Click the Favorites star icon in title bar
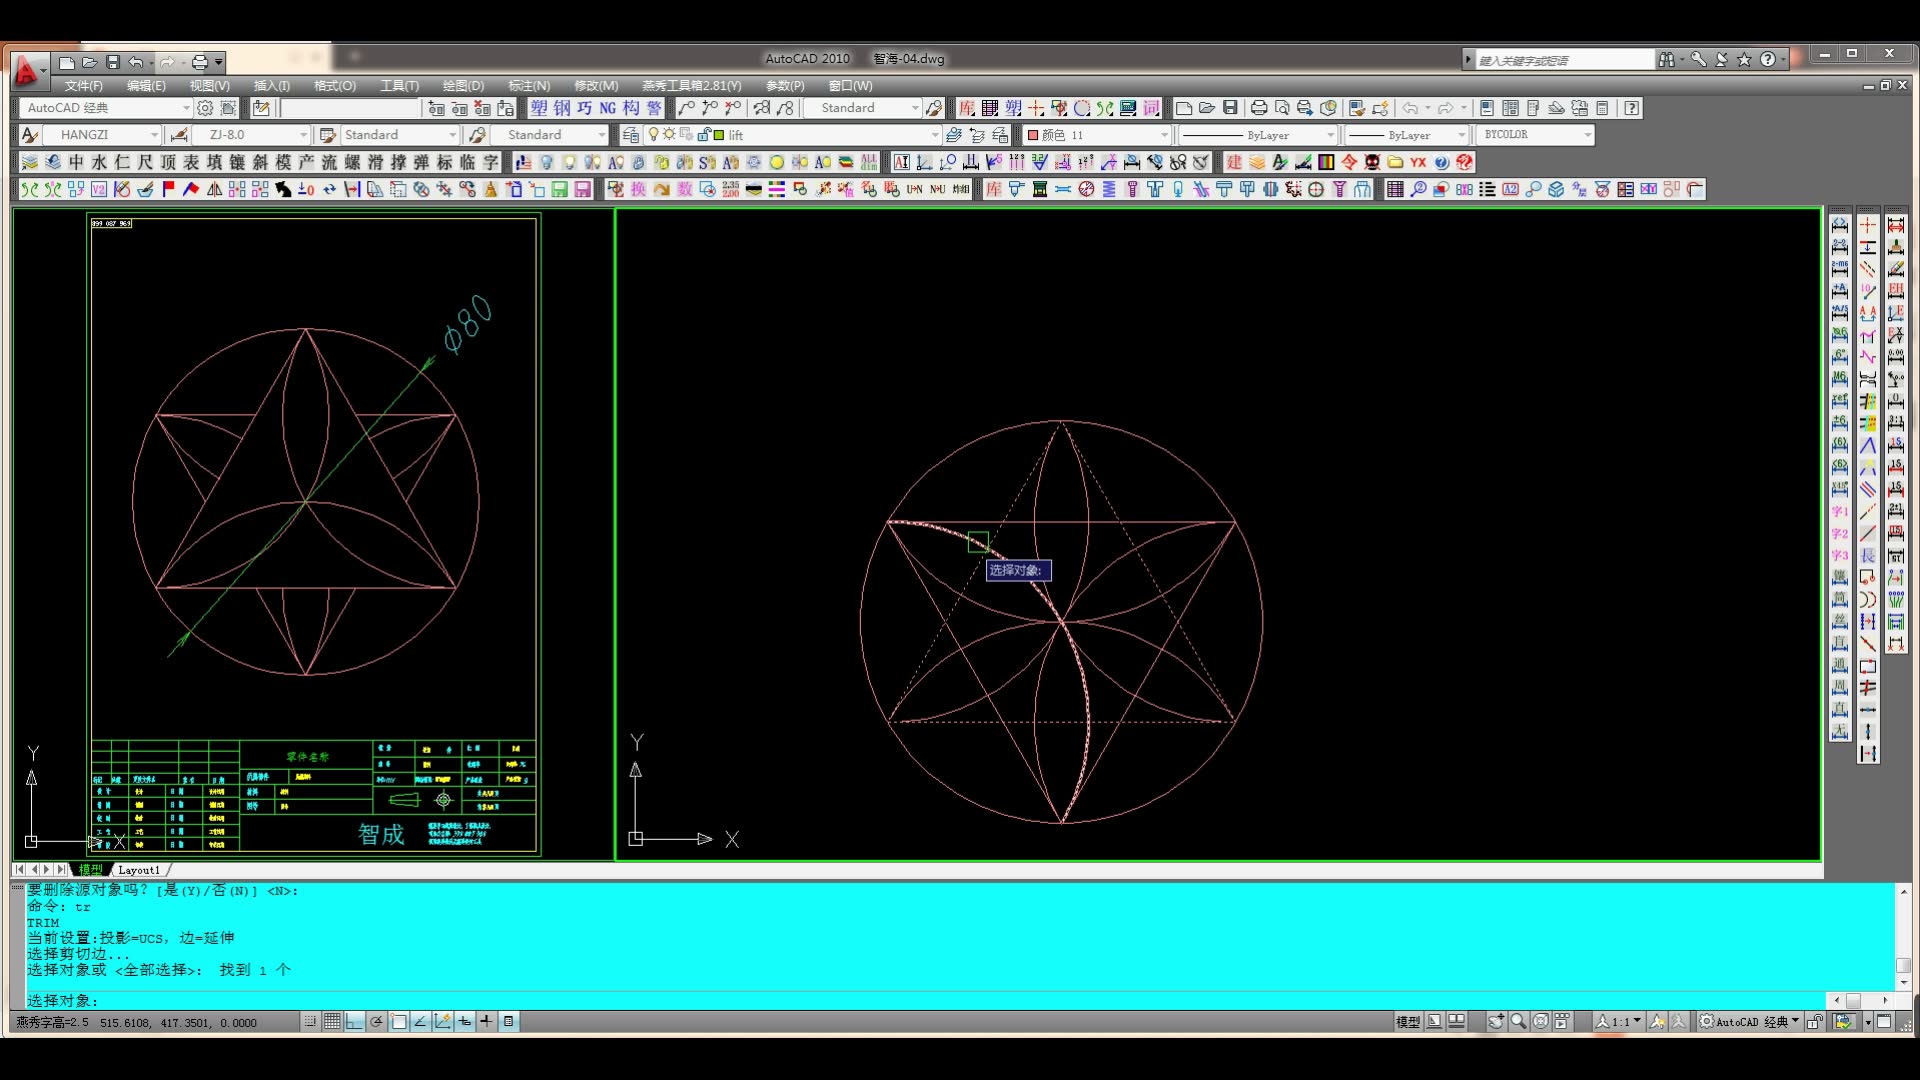Image resolution: width=1920 pixels, height=1080 pixels. [1744, 60]
